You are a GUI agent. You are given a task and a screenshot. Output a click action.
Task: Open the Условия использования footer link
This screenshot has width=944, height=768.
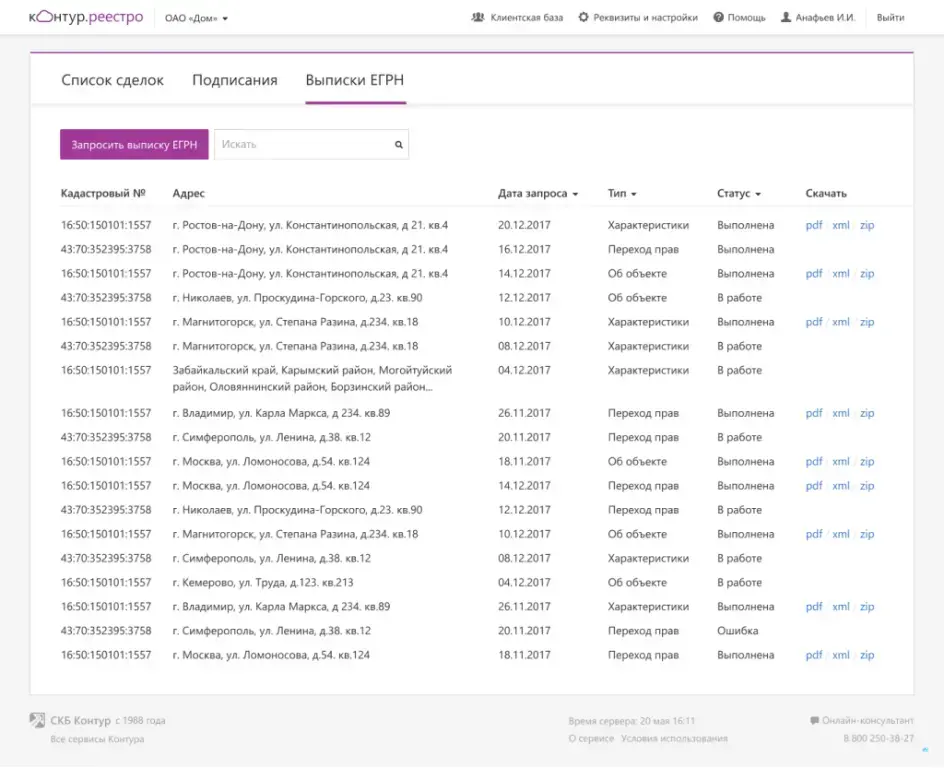pyautogui.click(x=674, y=739)
